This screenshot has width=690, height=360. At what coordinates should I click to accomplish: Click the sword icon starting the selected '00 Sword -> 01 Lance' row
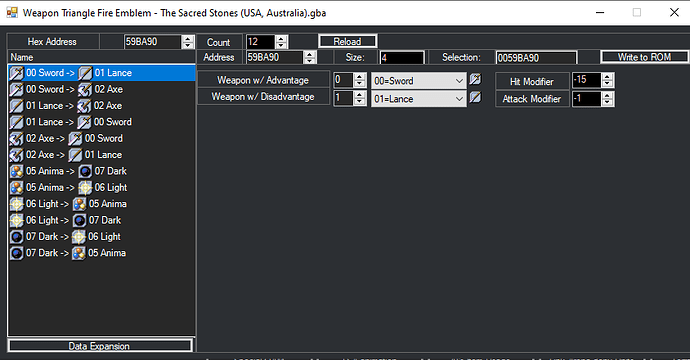pos(16,73)
